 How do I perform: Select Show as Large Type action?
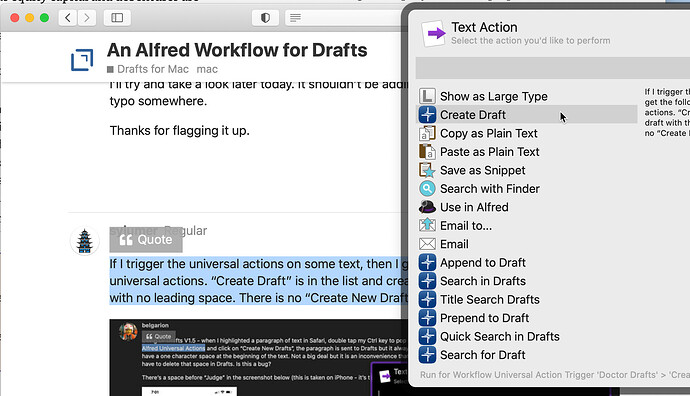pos(526,96)
